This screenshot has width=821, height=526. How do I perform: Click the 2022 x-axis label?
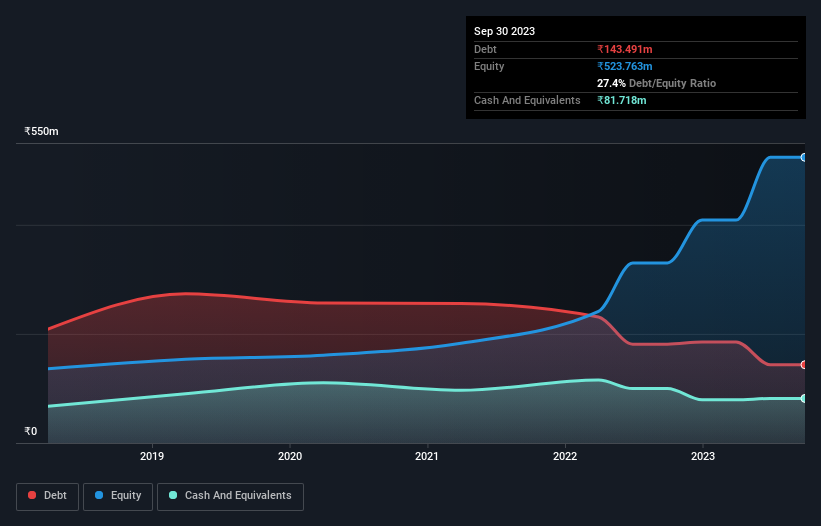click(565, 456)
